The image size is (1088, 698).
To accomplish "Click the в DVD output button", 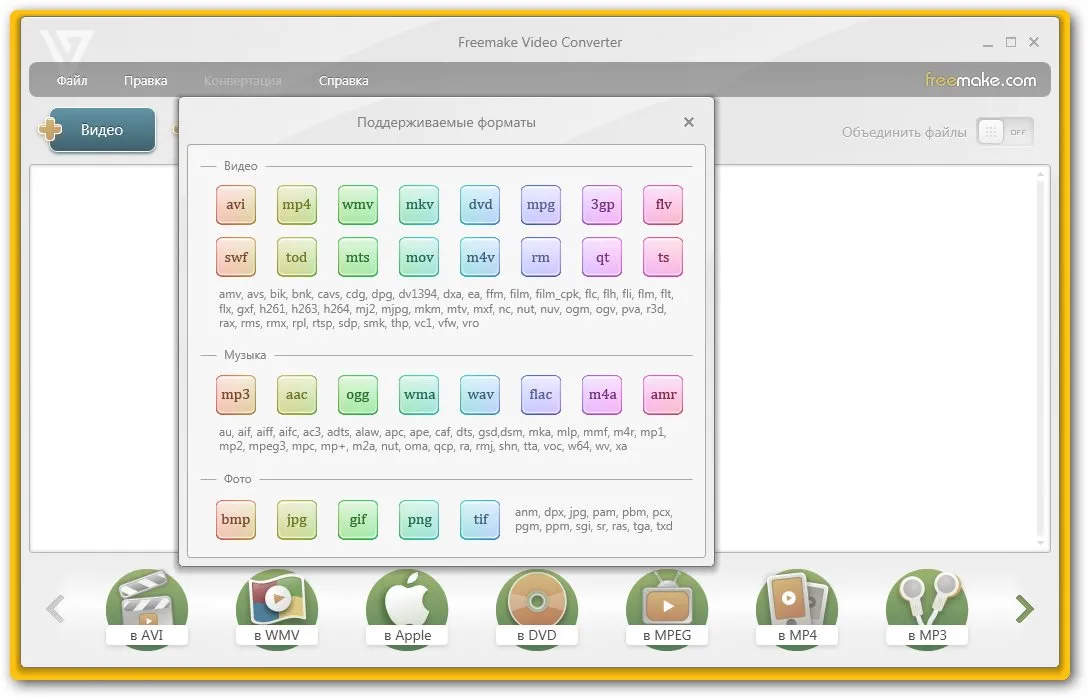I will [x=537, y=609].
